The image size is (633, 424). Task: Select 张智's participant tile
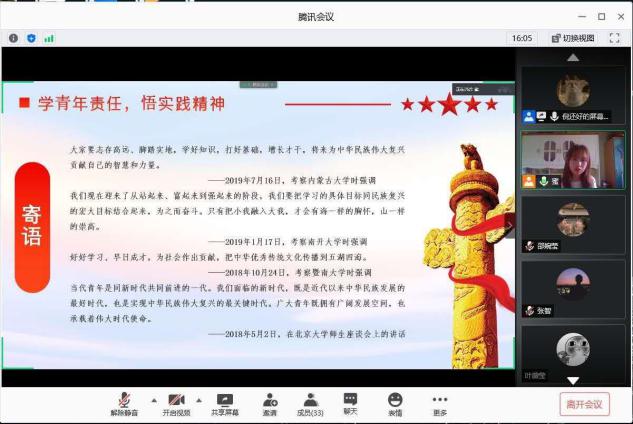[573, 287]
